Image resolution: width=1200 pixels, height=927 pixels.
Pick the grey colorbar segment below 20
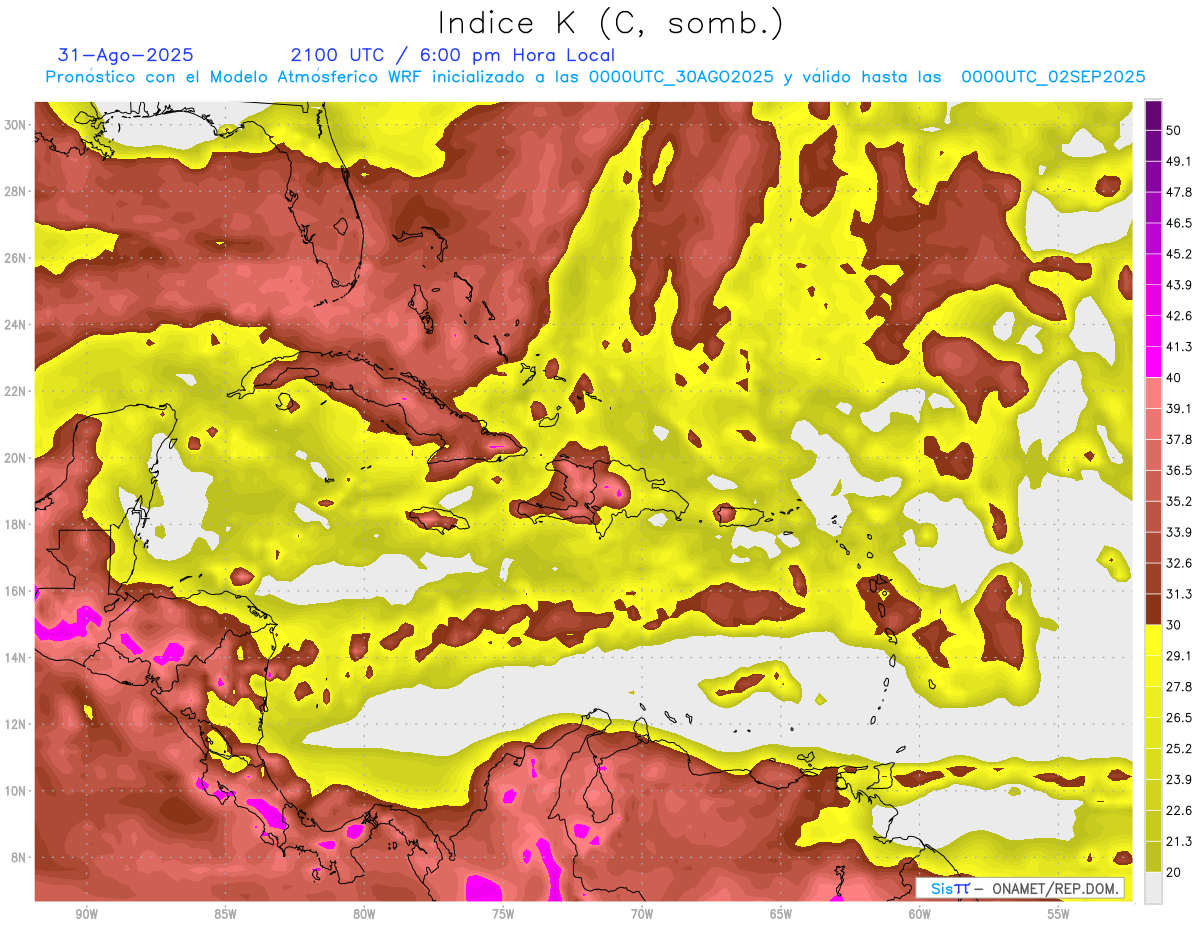pos(1153,888)
